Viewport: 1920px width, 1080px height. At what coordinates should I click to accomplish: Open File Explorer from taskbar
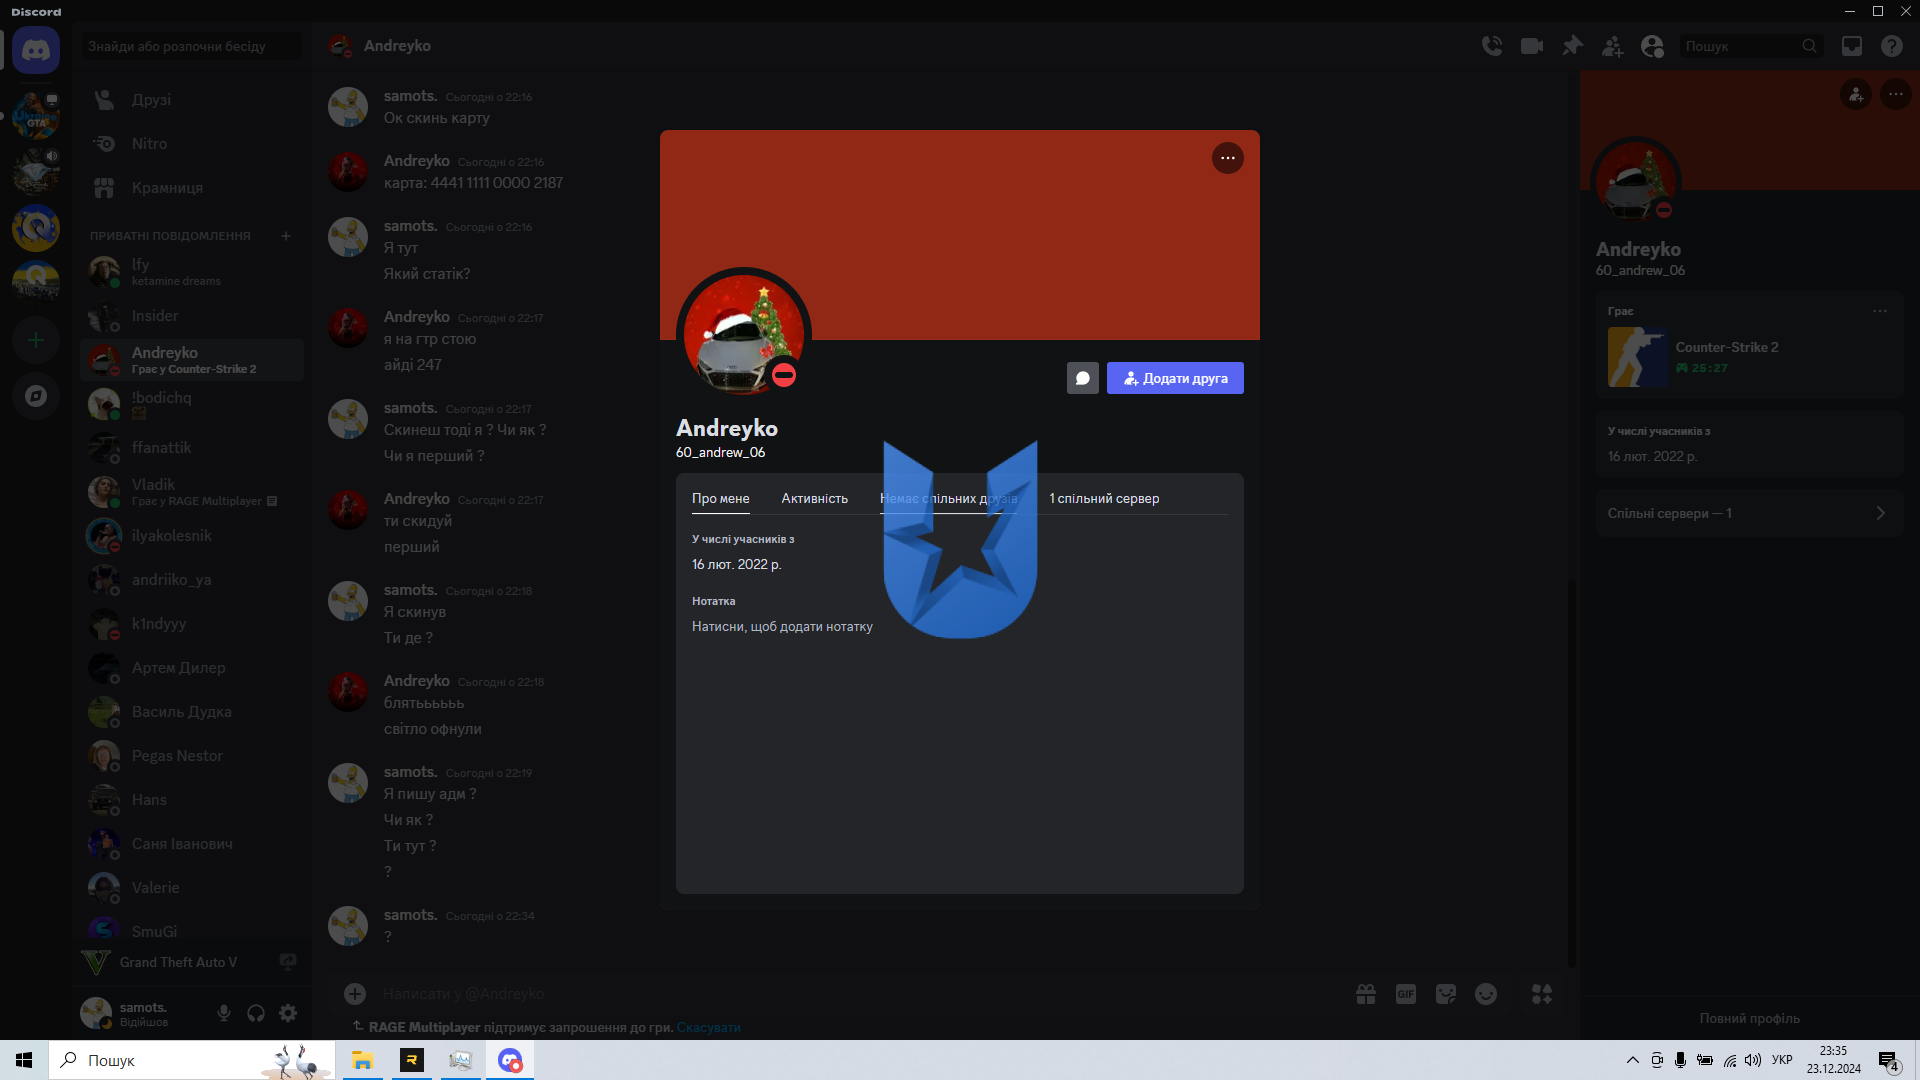tap(362, 1060)
